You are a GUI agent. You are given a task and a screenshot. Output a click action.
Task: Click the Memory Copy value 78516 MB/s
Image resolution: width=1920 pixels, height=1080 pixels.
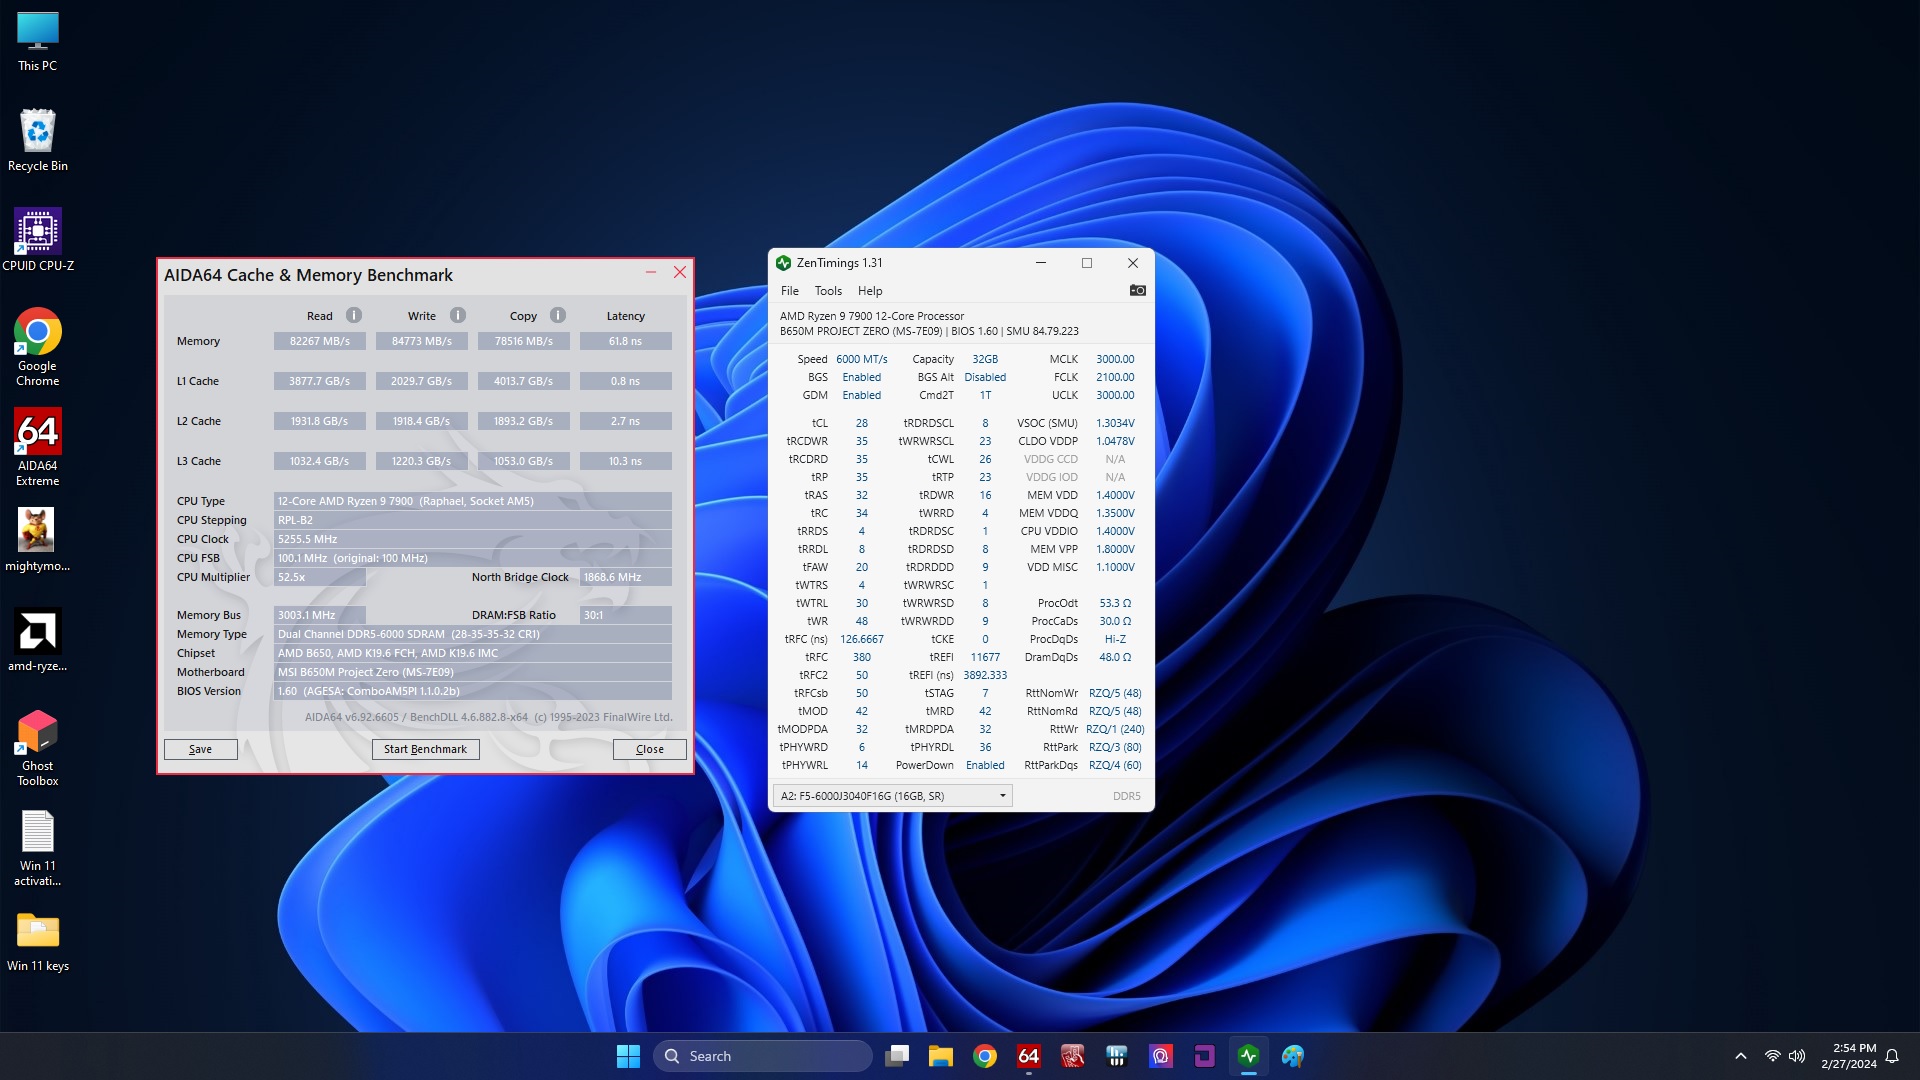pyautogui.click(x=524, y=341)
